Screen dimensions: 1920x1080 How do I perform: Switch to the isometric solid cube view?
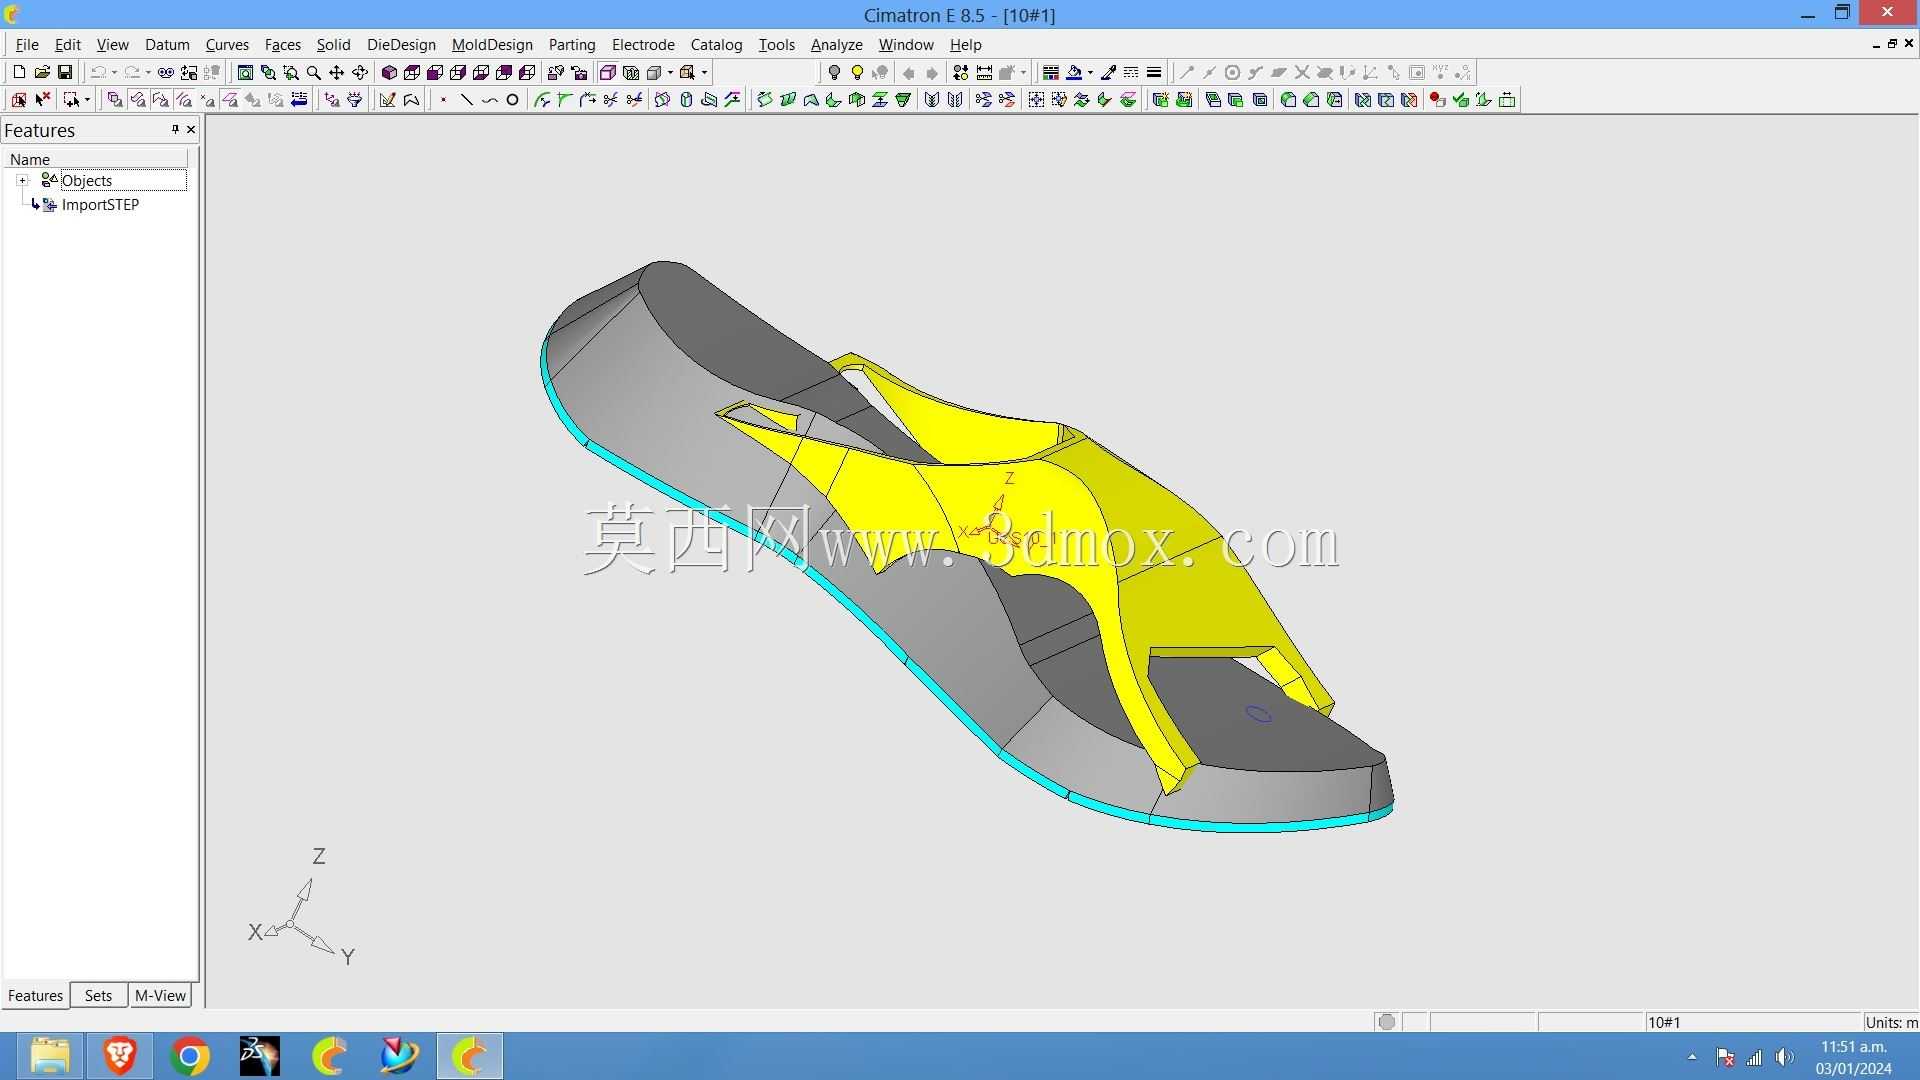[x=390, y=72]
